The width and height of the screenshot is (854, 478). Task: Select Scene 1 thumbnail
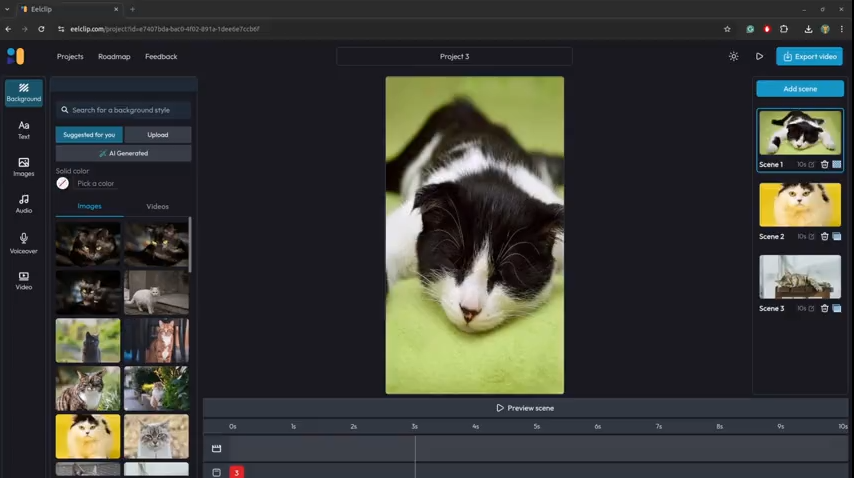click(800, 133)
